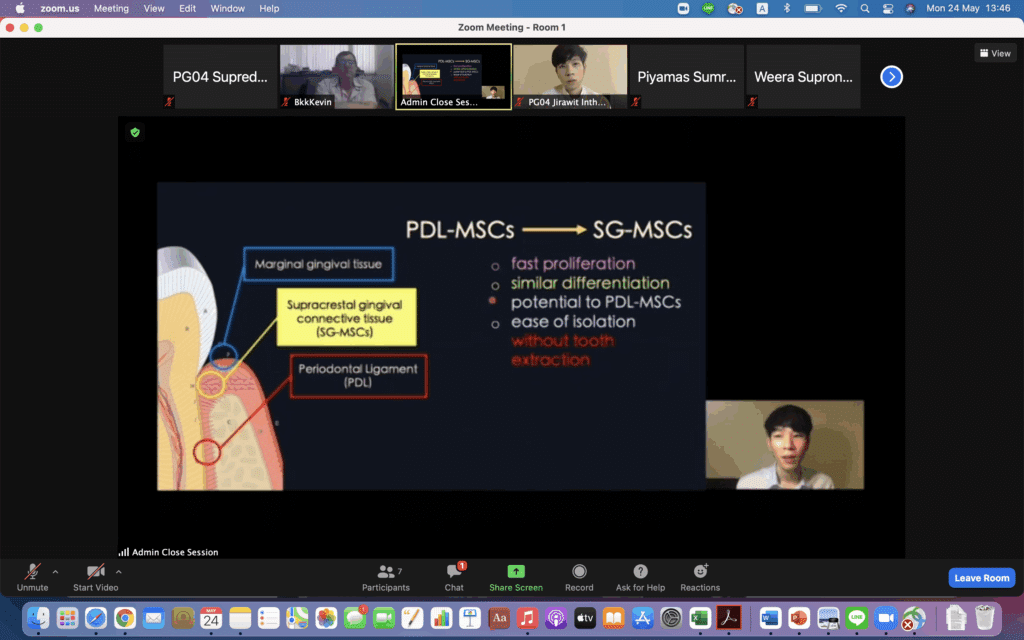Open the Edit menu
Viewport: 1024px width, 640px height.
187,8
